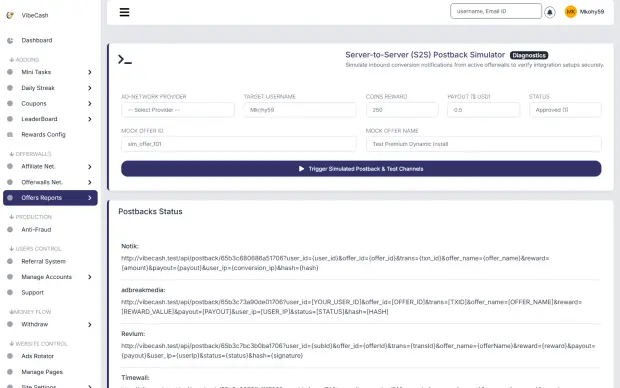Click the Mock Offer Name field

coord(484,144)
